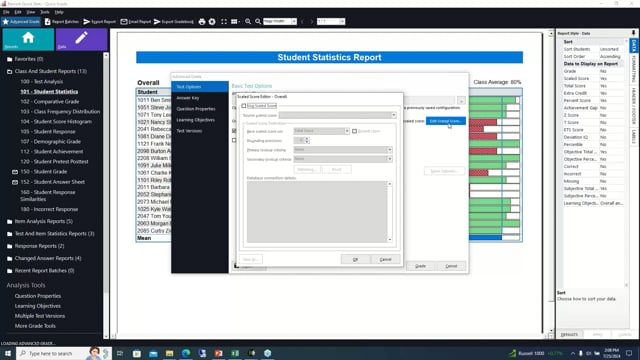Image resolution: width=640 pixels, height=360 pixels.
Task: Click the purple Data tile with pencil icon
Action: (x=81, y=40)
